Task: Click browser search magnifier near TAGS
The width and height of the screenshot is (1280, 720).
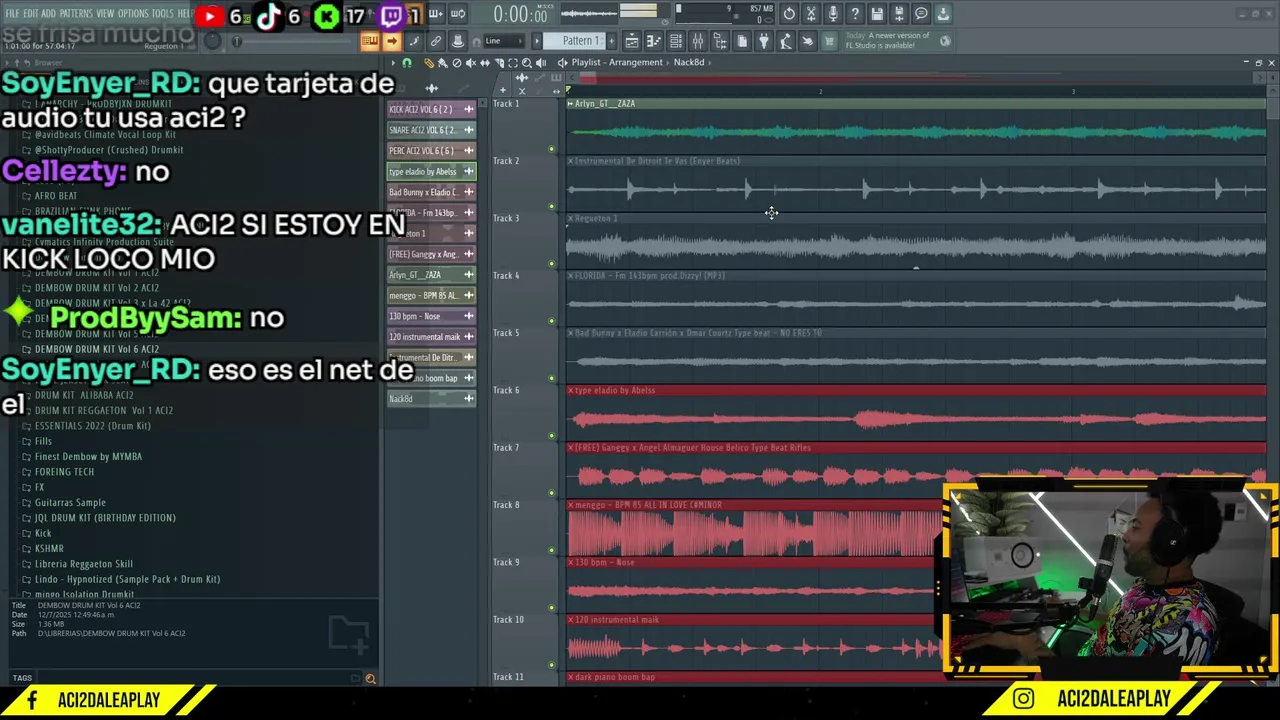Action: (x=370, y=679)
